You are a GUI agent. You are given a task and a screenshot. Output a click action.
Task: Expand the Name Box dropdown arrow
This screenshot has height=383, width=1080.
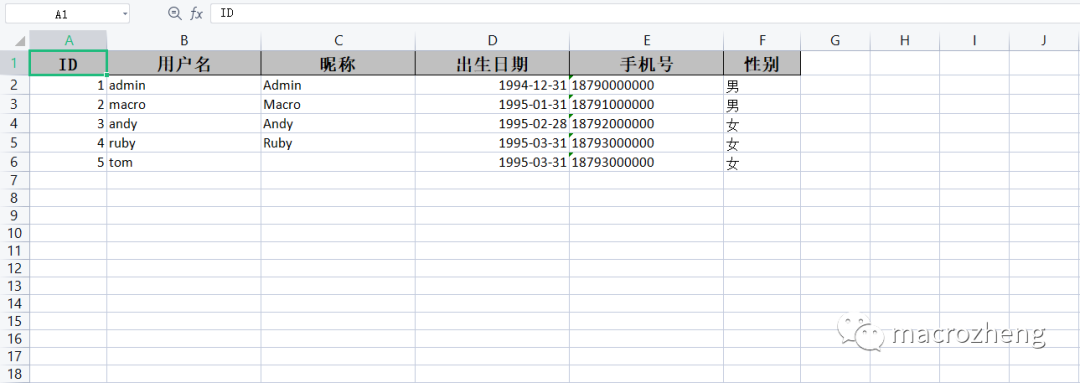coord(125,14)
